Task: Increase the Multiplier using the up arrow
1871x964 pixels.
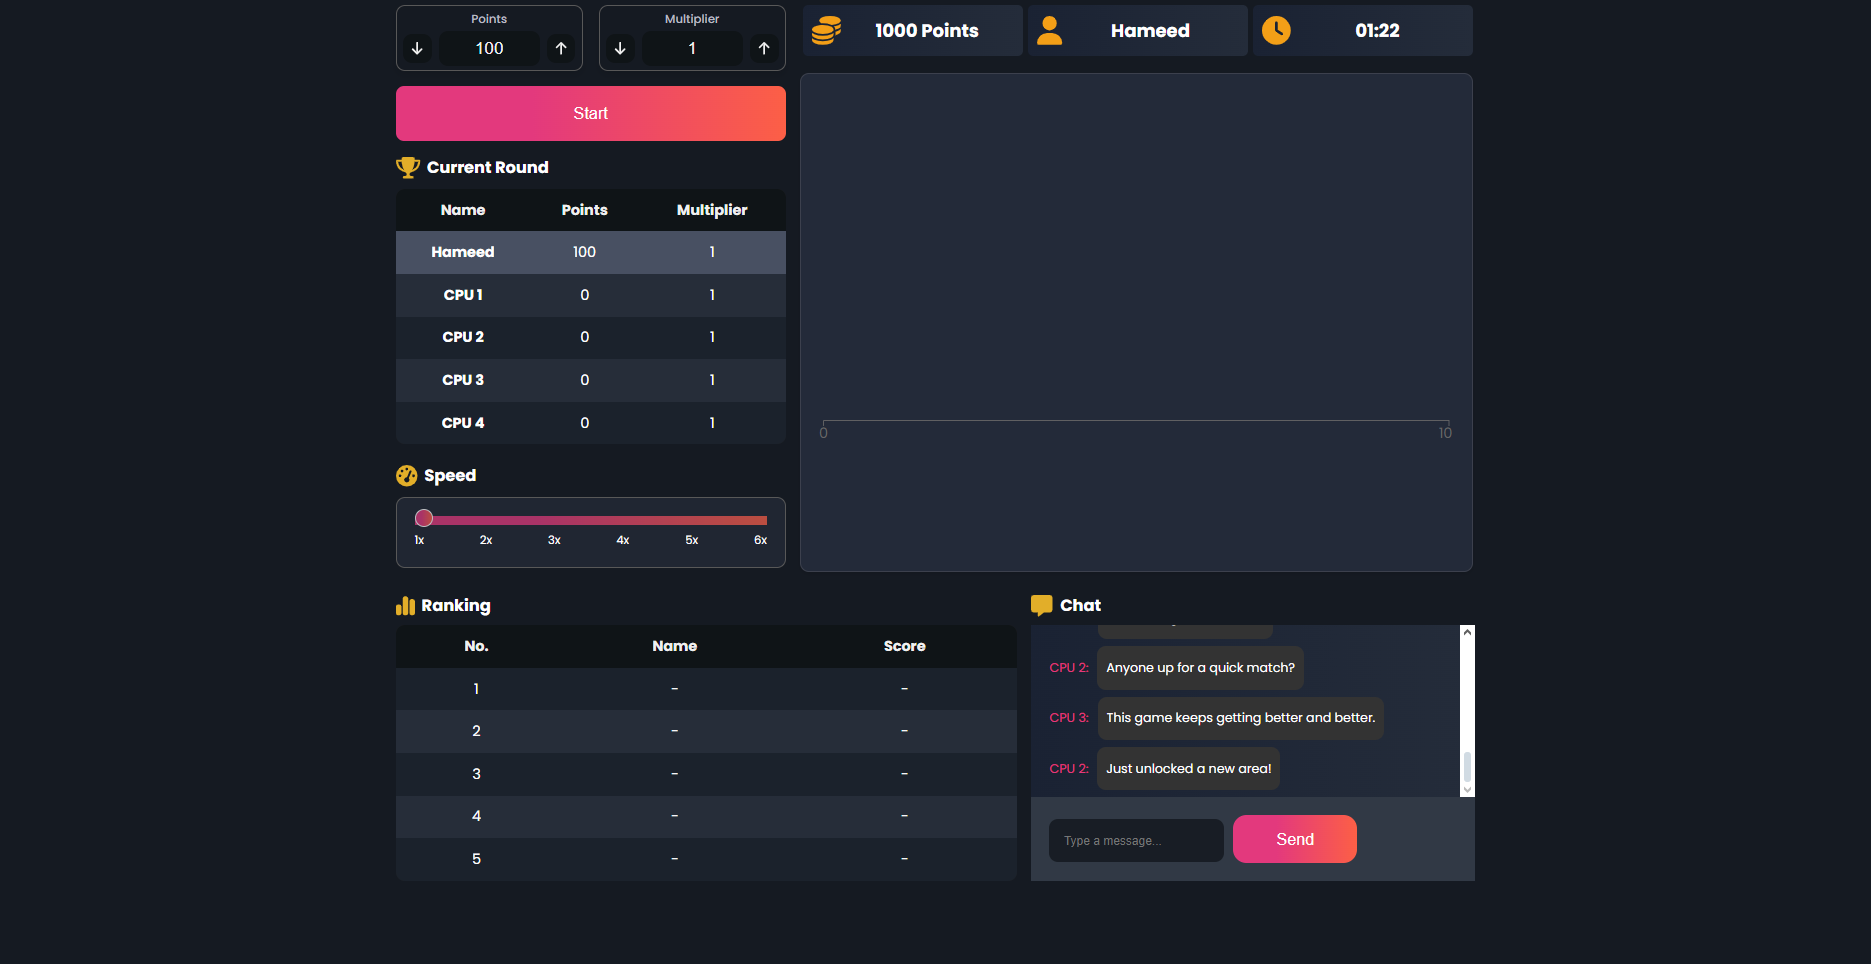Action: [763, 48]
